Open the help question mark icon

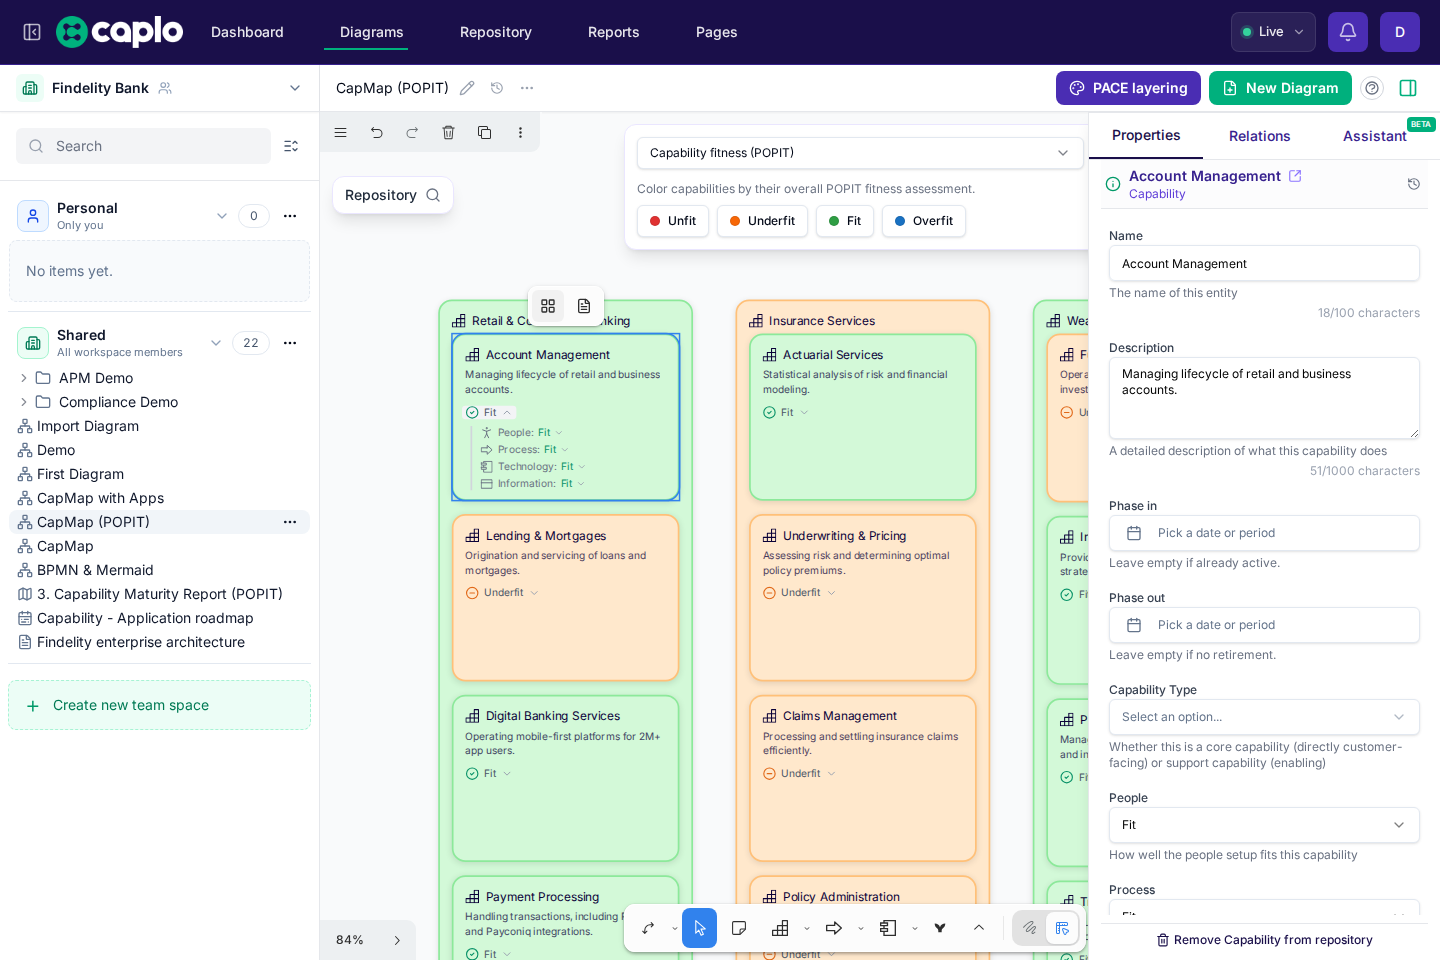tap(1372, 88)
